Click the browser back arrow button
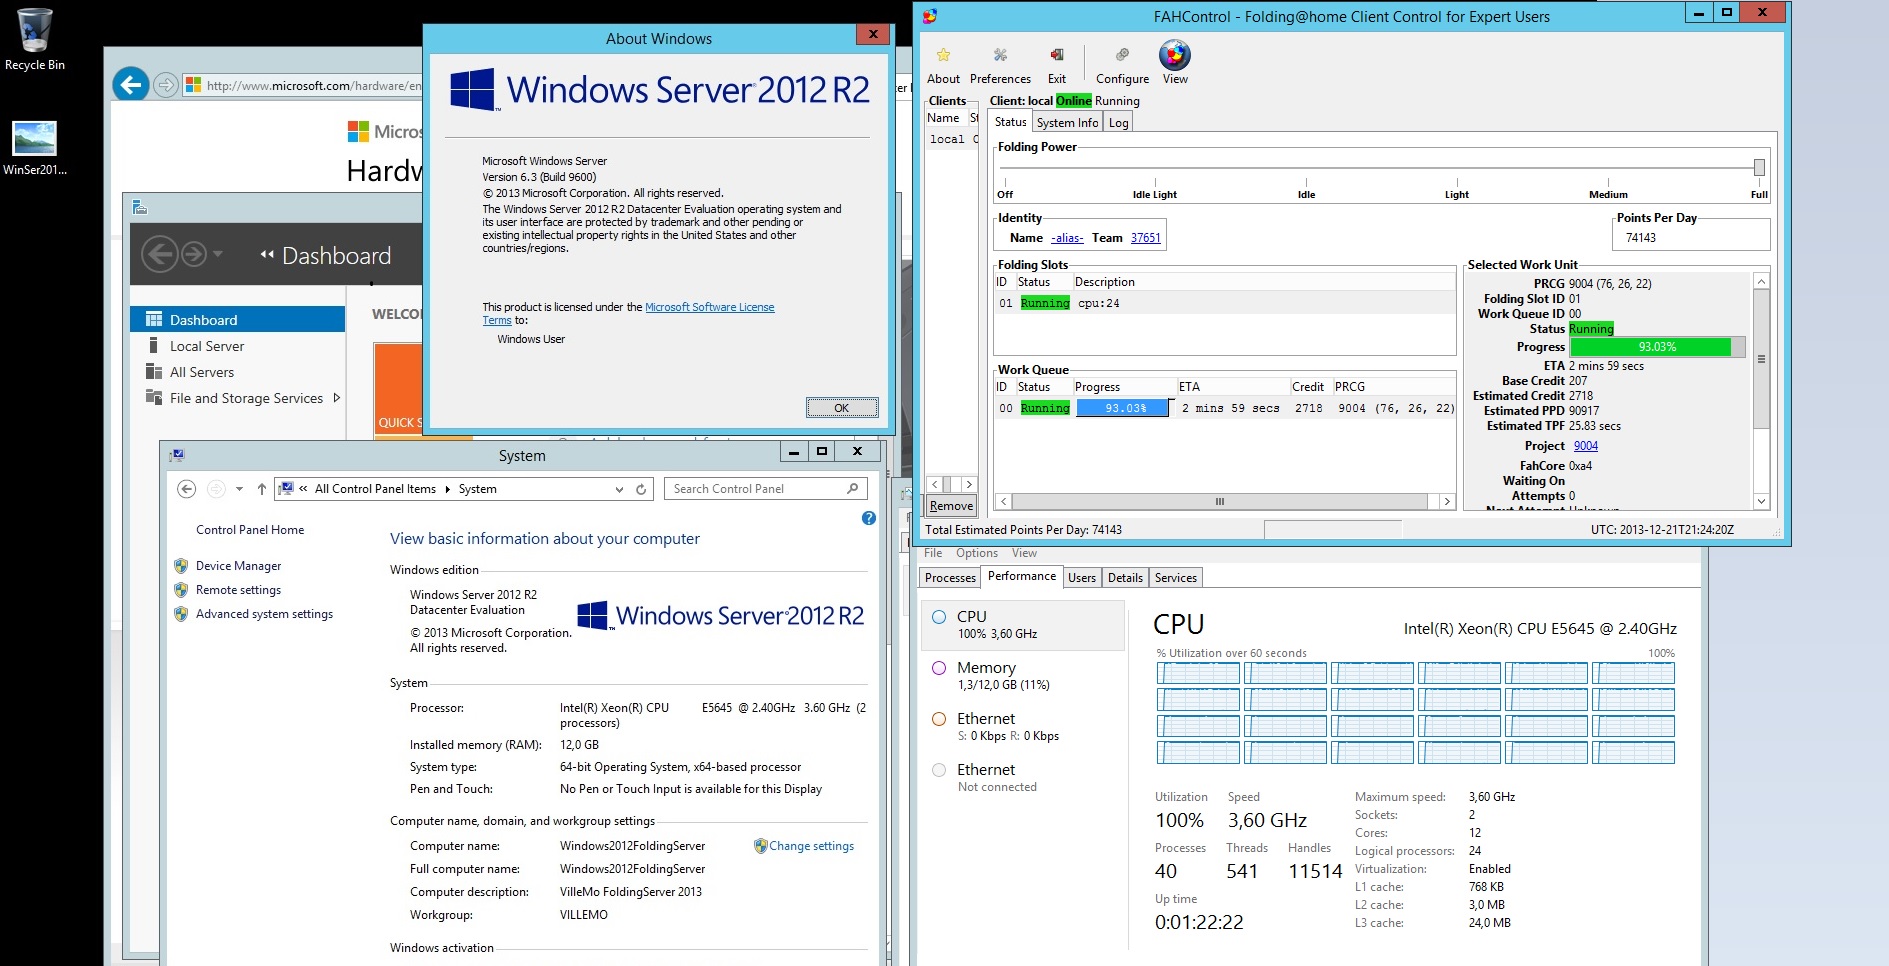The image size is (1889, 966). pos(131,85)
